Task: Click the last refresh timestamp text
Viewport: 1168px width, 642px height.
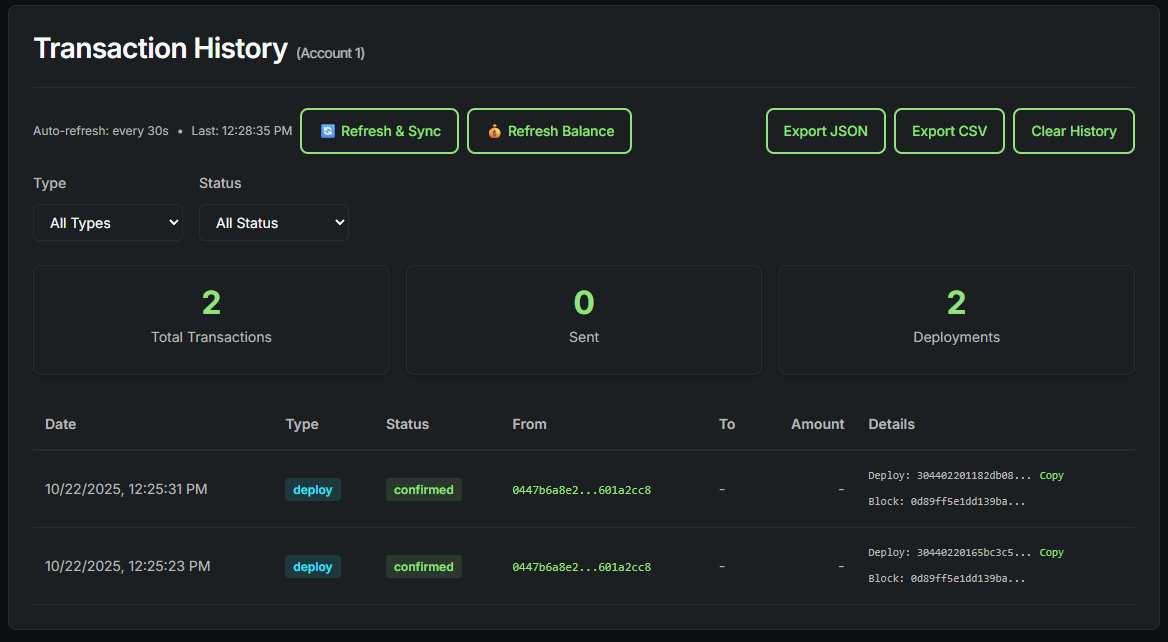Action: [241, 130]
